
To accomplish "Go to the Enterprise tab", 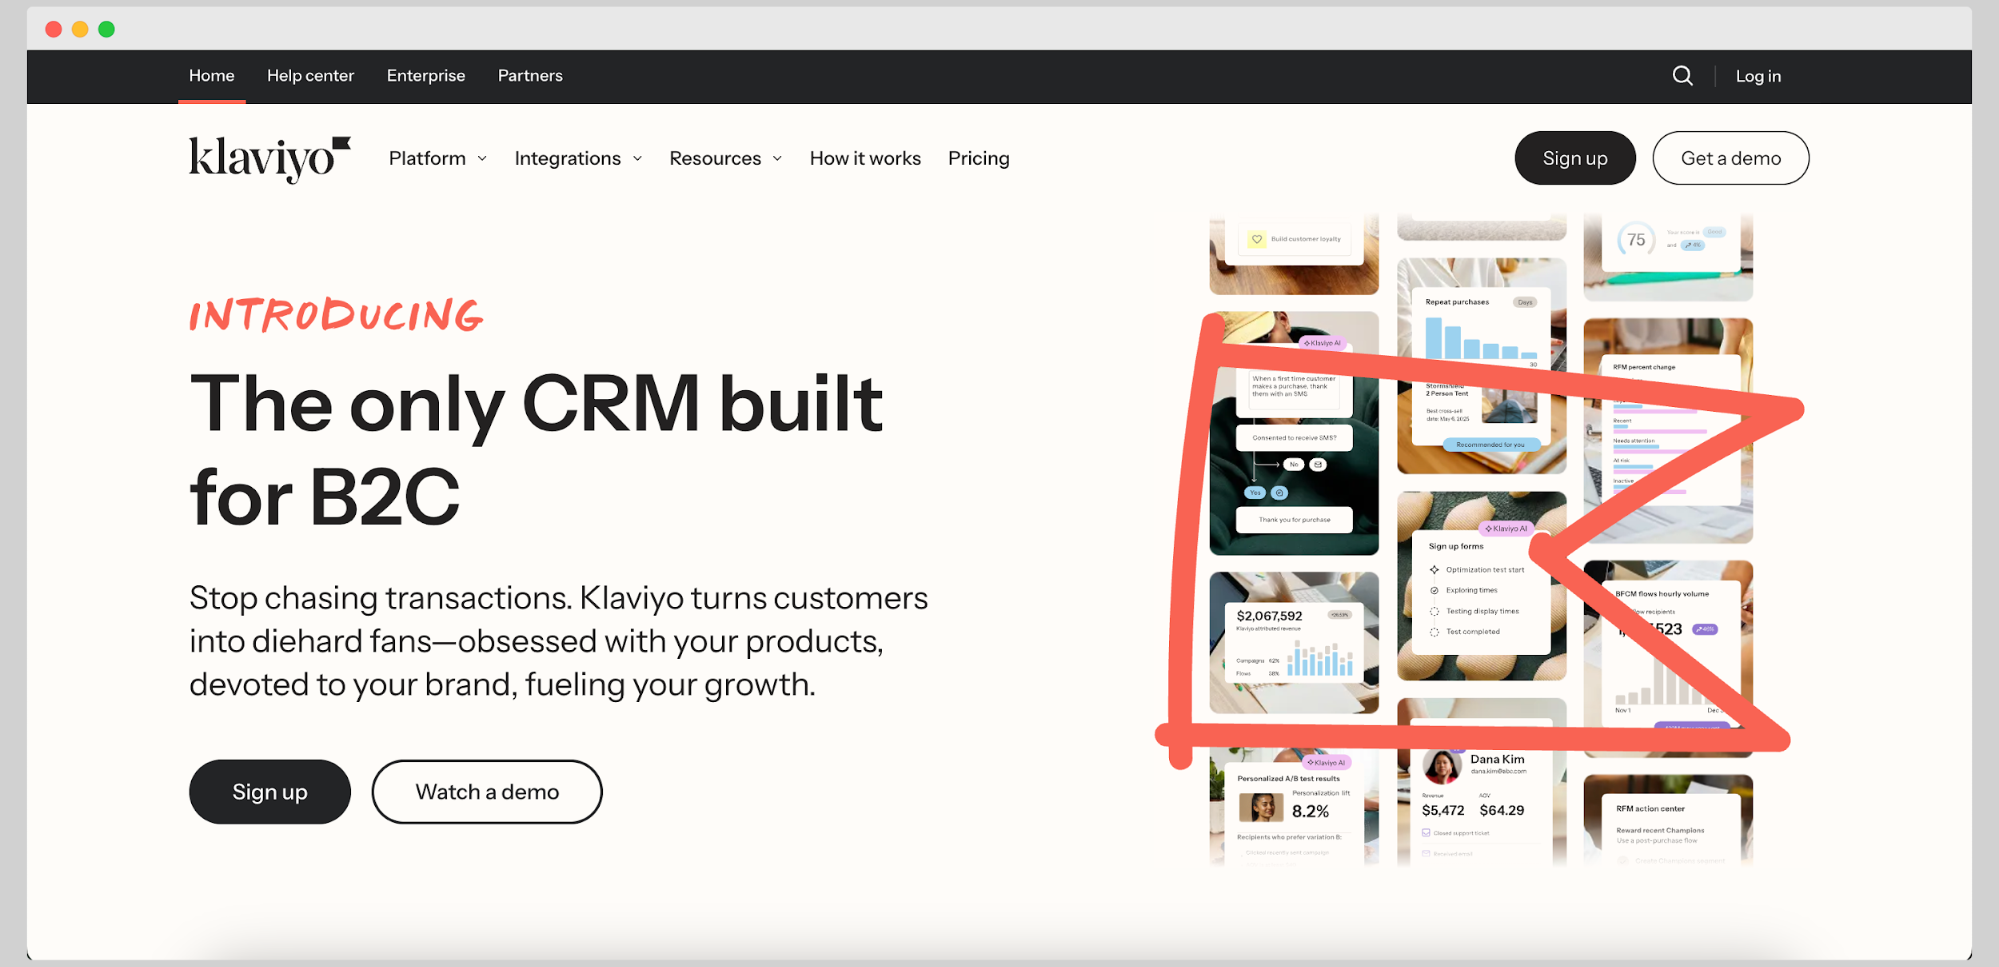I will point(426,76).
